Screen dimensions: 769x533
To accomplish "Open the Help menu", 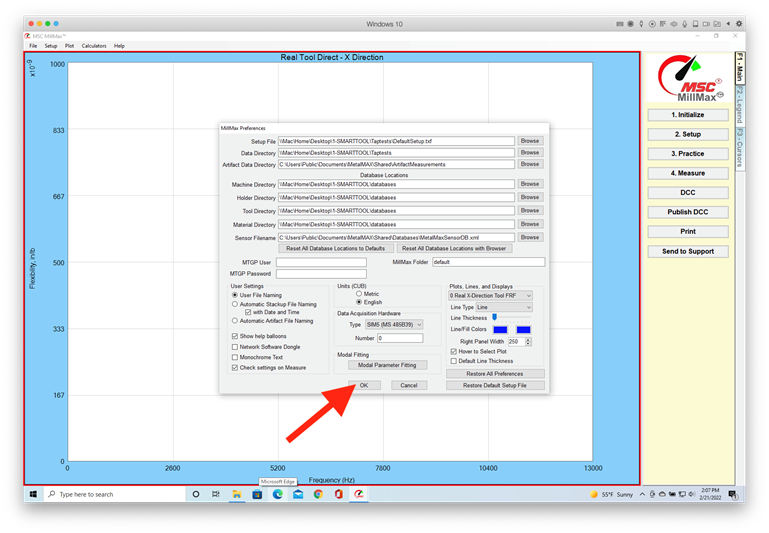I will point(119,46).
